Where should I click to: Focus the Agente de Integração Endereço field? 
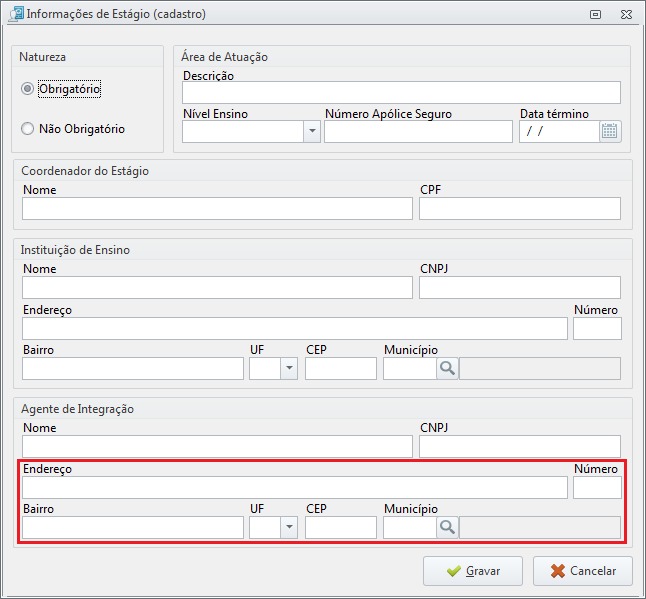[x=295, y=488]
